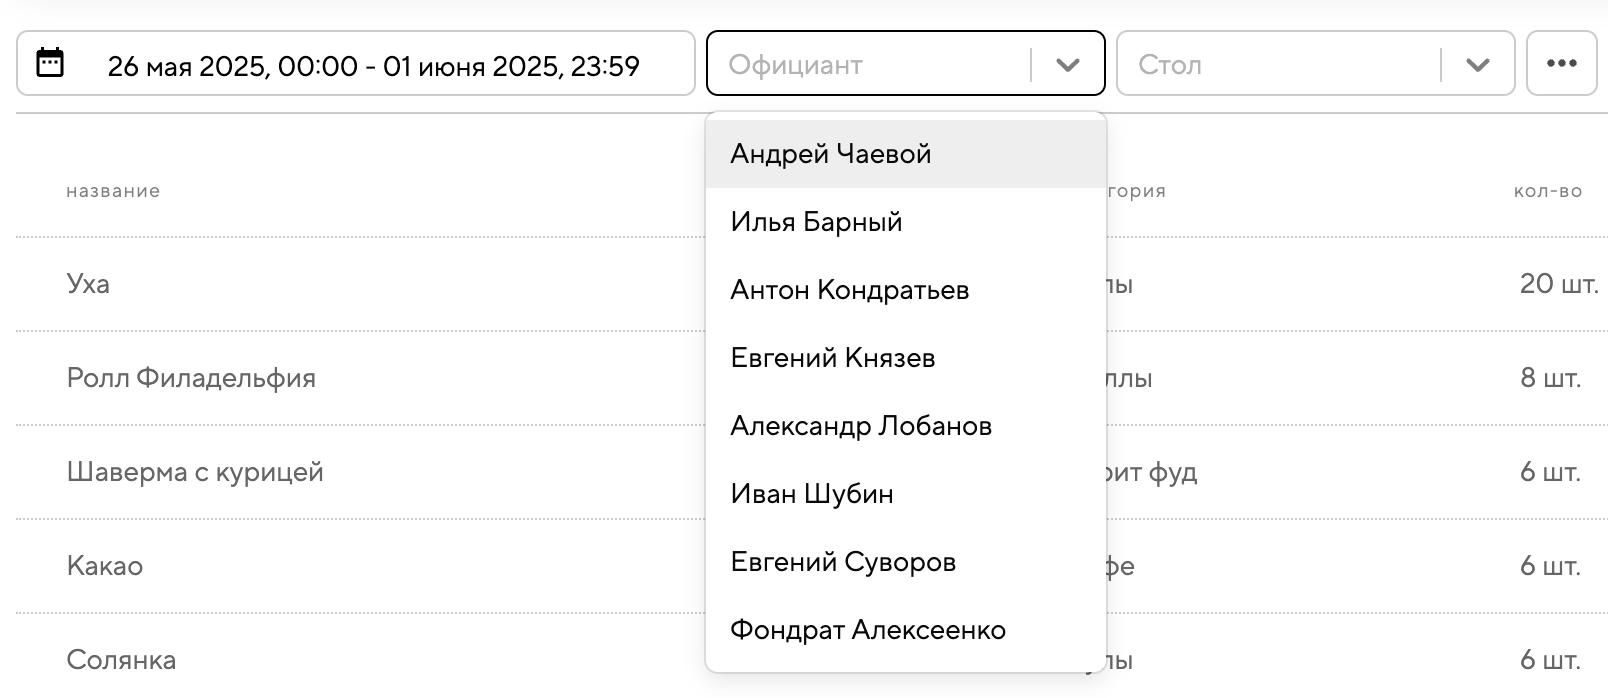Screen dimensions: 1608x698
Task: Open the date range picker field
Action: (x=372, y=65)
